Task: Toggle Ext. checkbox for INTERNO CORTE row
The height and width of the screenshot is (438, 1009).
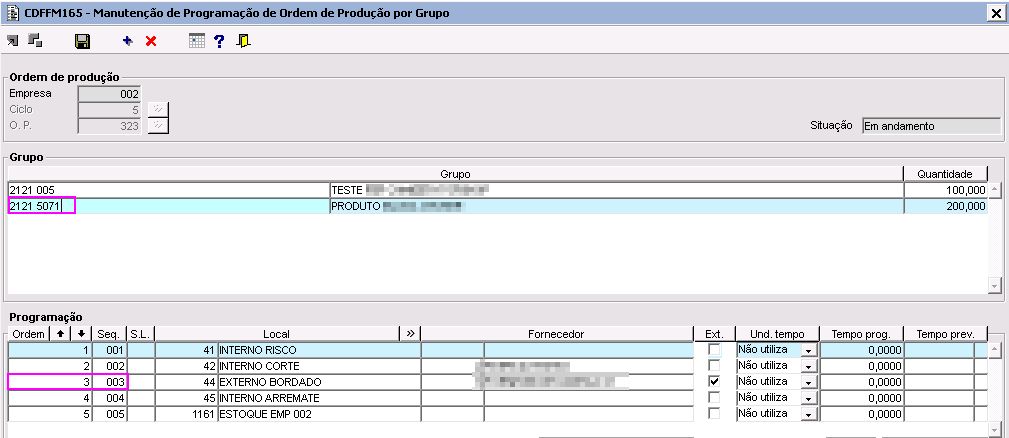Action: (714, 365)
